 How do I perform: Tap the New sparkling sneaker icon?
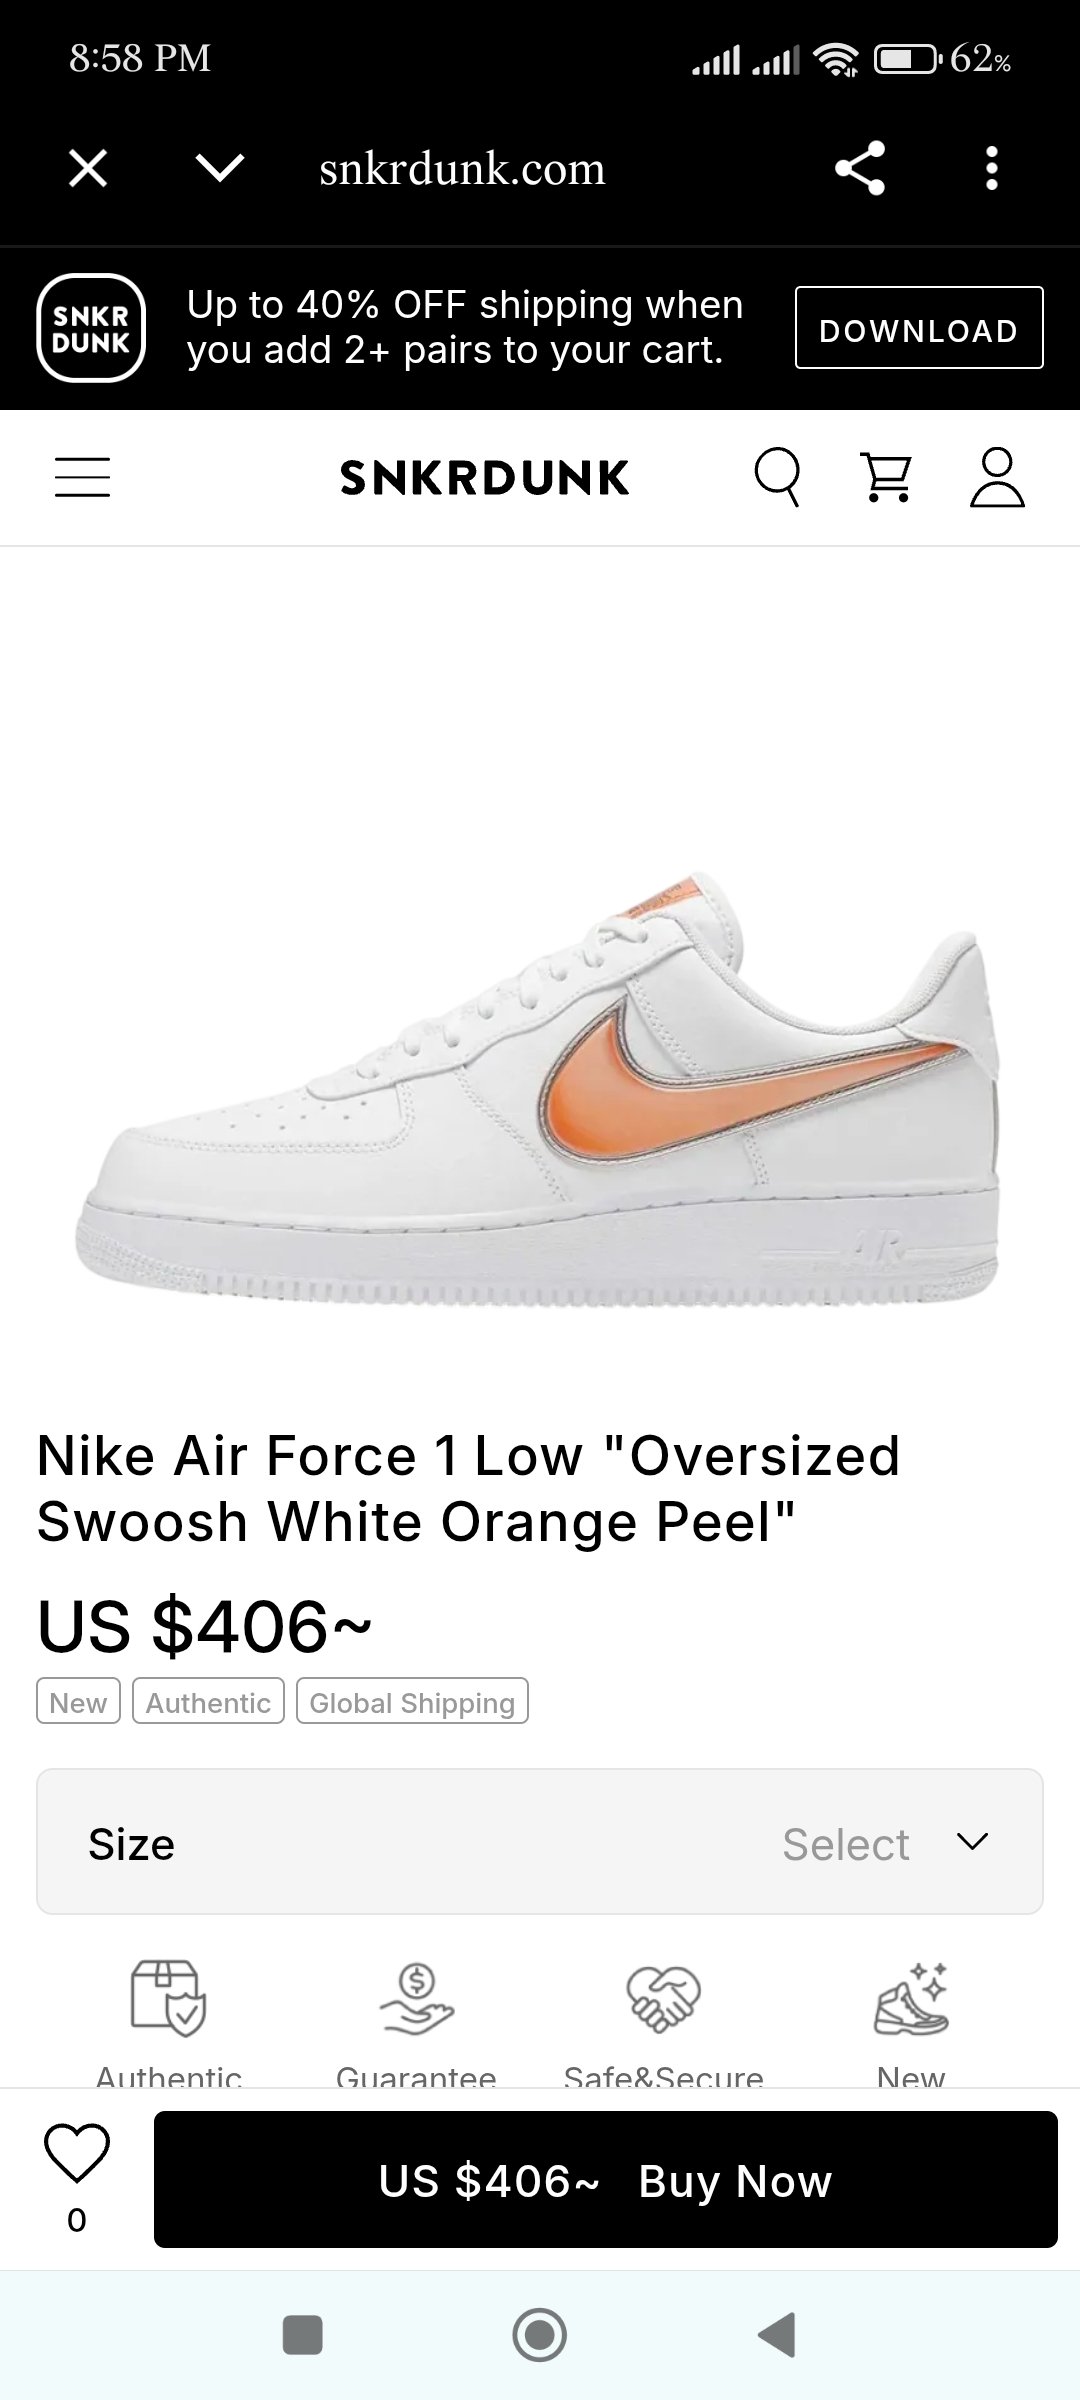tap(911, 1998)
